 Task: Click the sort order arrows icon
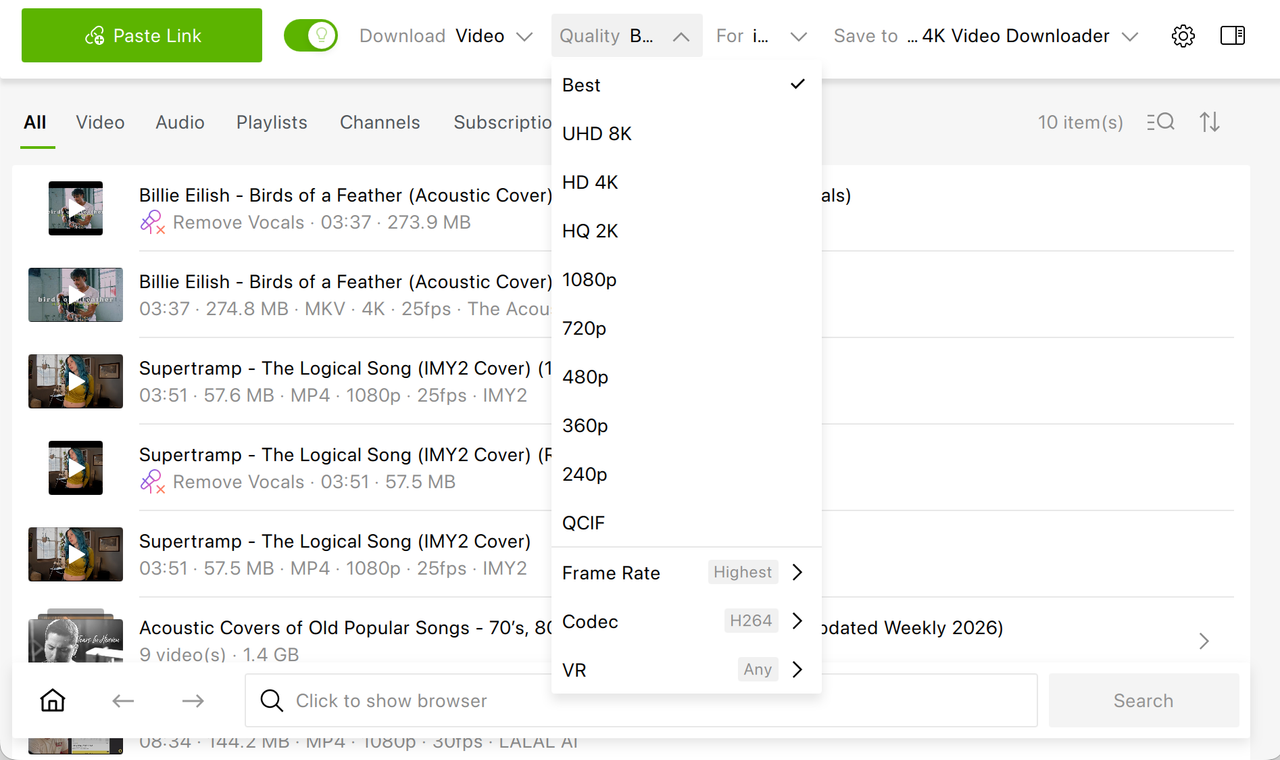coord(1210,122)
